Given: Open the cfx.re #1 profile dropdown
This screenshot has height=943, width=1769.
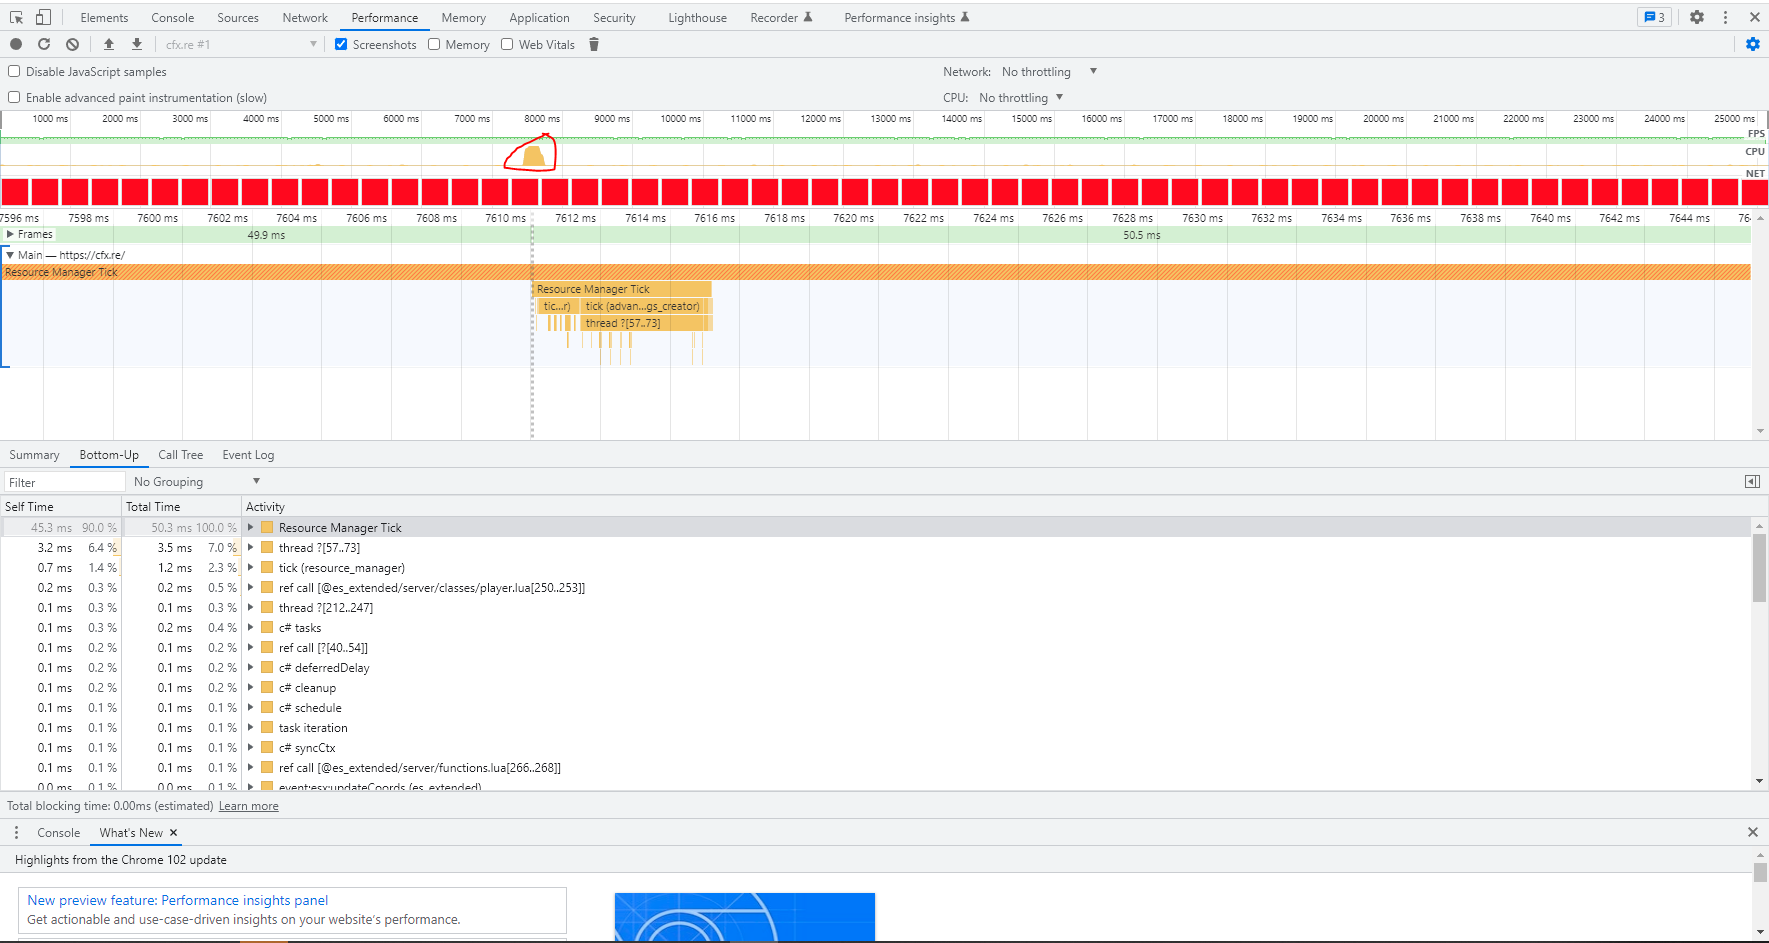Looking at the screenshot, I should [x=240, y=44].
